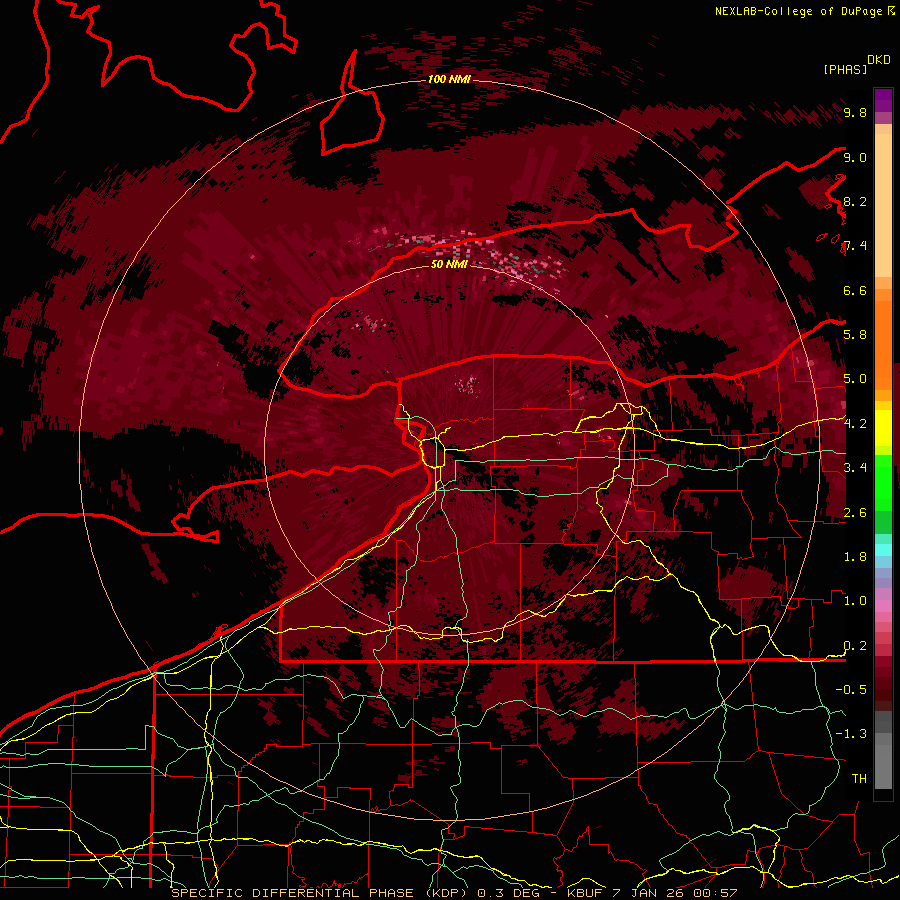Image resolution: width=900 pixels, height=900 pixels.
Task: Click the bright green color bar segment
Action: [883, 483]
